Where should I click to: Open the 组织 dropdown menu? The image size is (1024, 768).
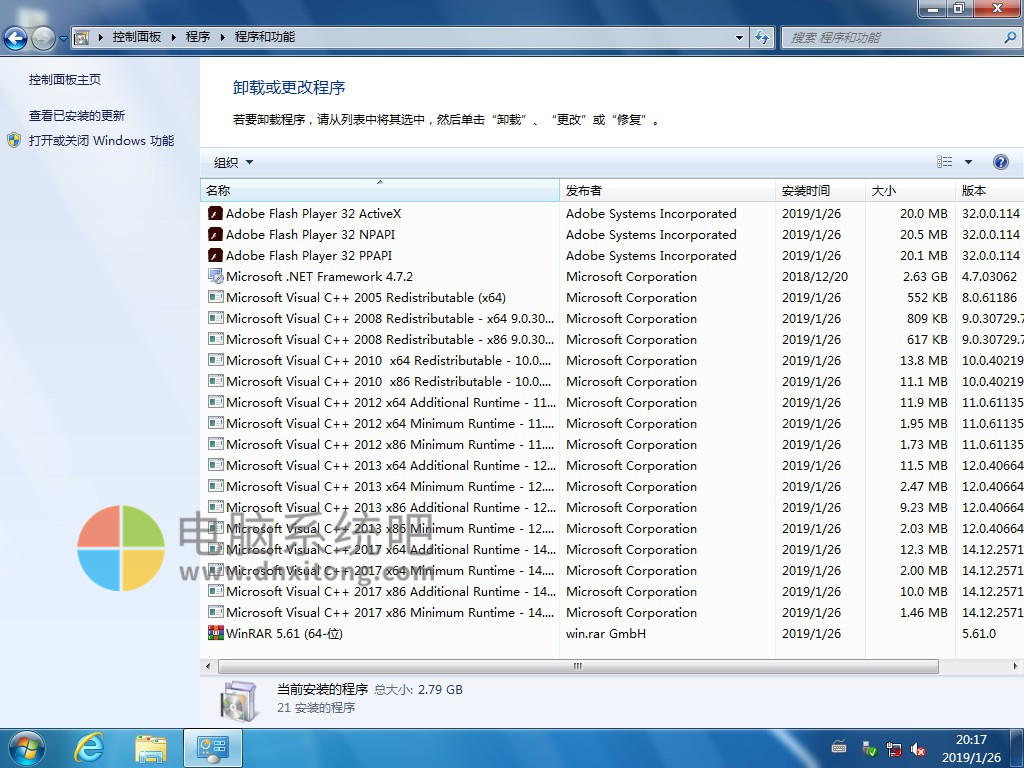point(233,162)
